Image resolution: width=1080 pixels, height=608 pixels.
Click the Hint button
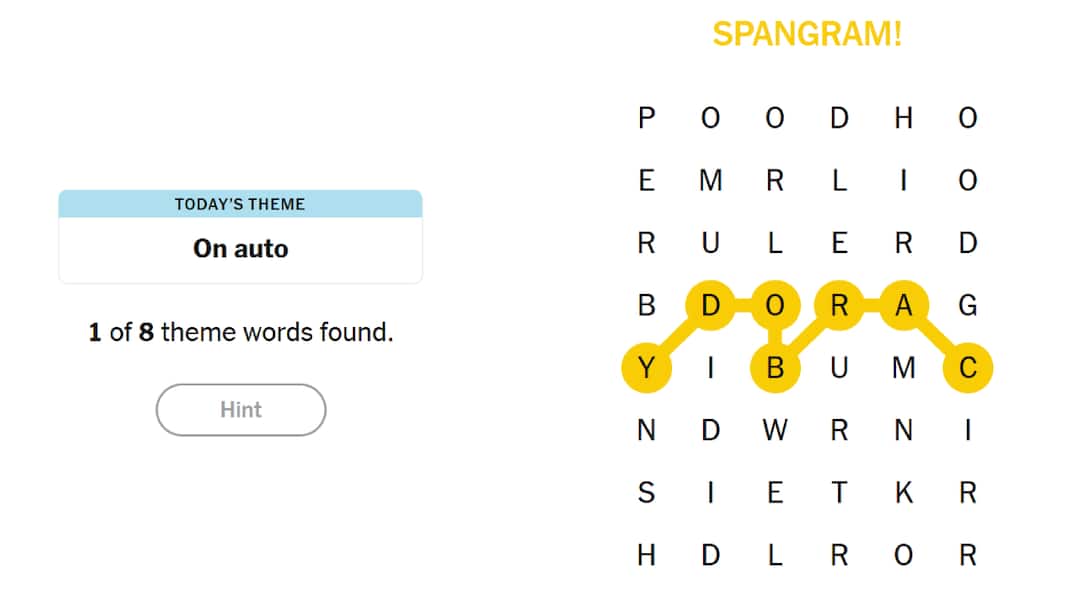coord(240,410)
